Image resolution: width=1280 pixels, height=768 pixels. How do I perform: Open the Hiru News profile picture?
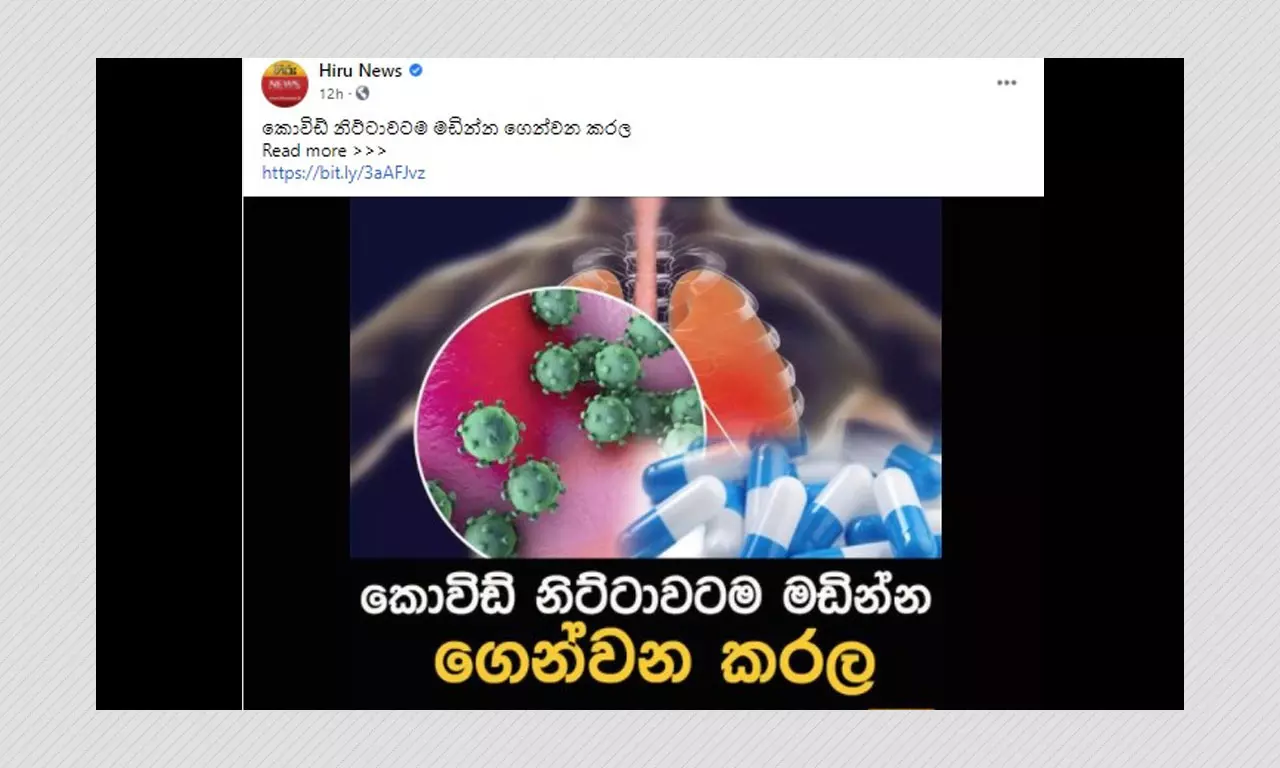[x=284, y=82]
